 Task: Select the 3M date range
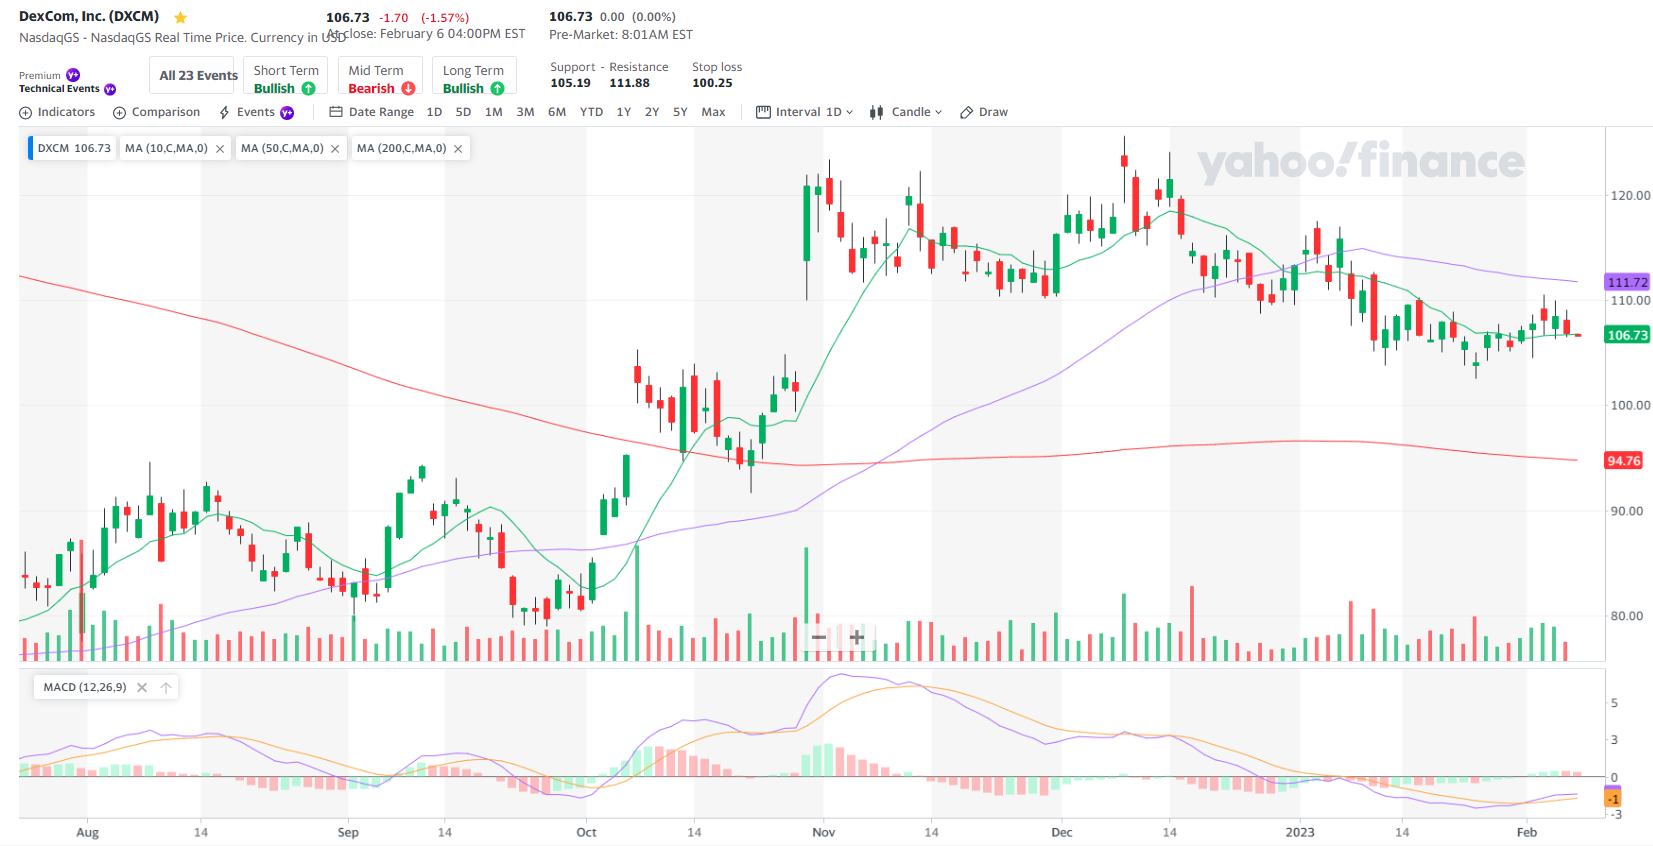coord(525,112)
